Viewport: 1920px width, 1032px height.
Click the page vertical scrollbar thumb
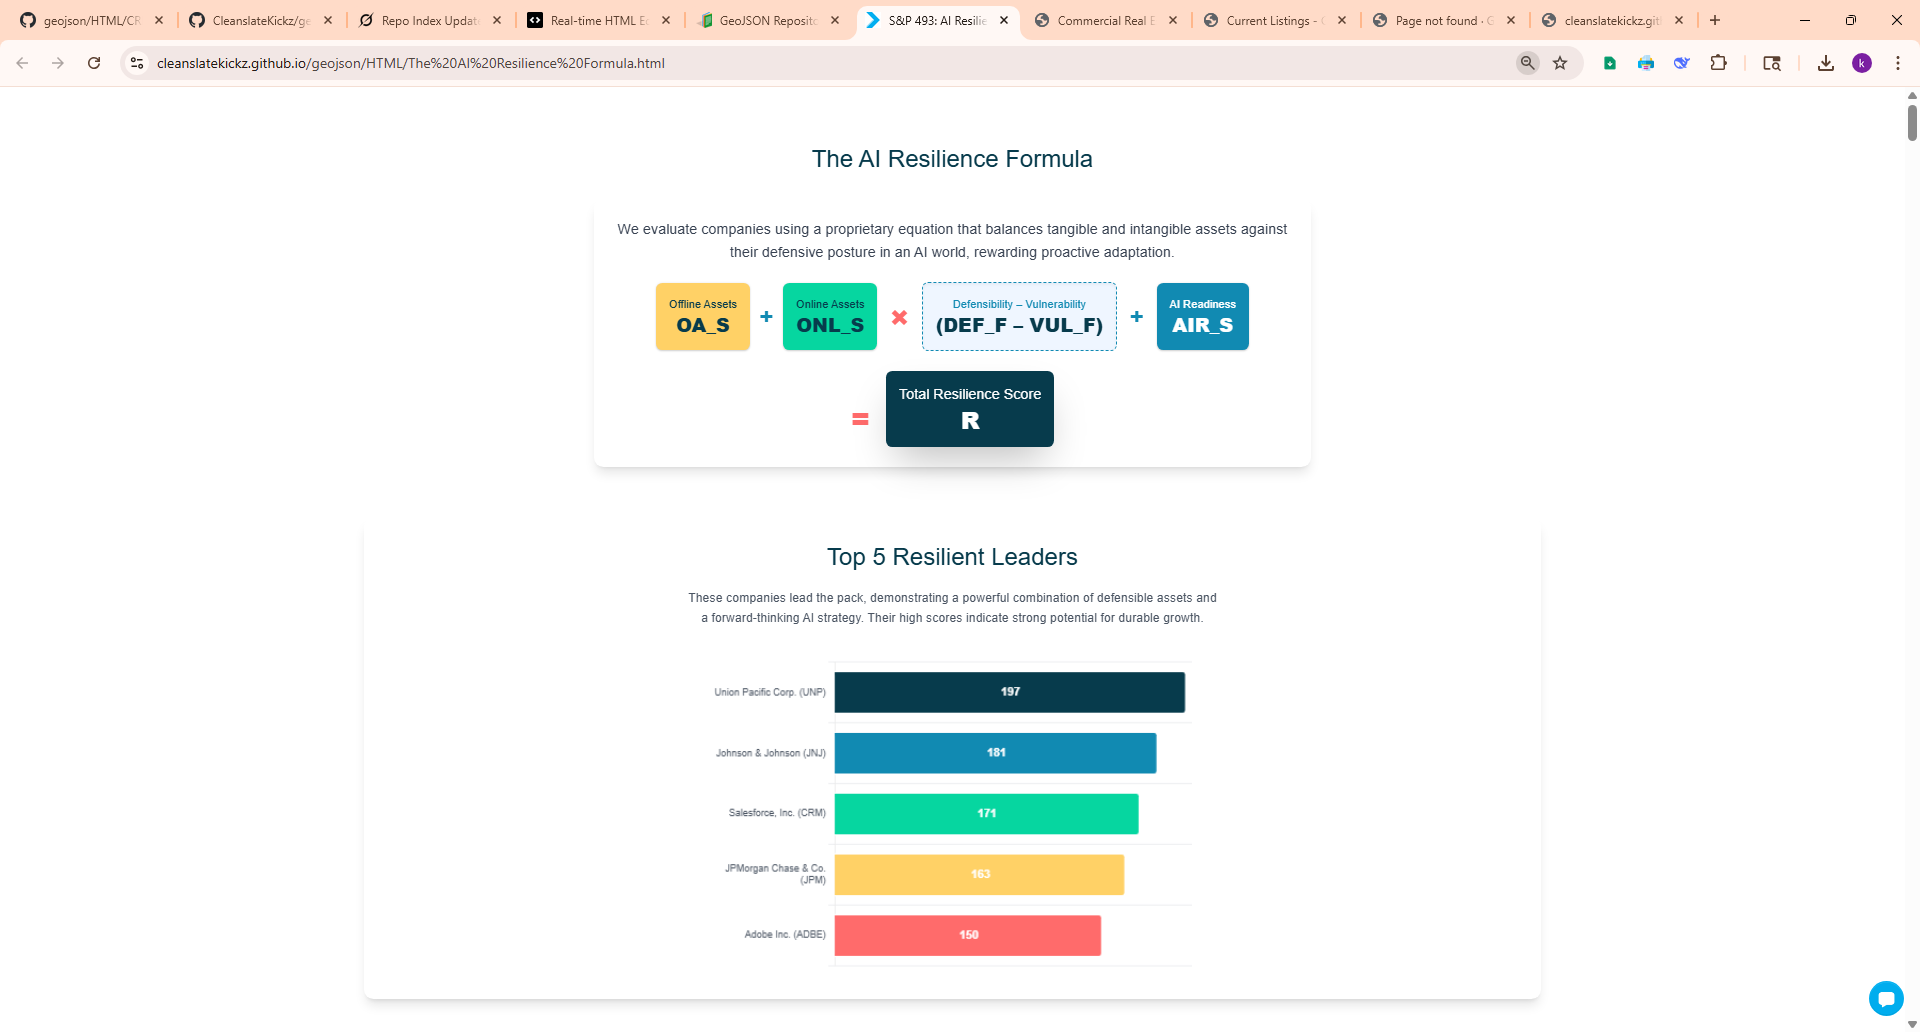(x=1912, y=122)
